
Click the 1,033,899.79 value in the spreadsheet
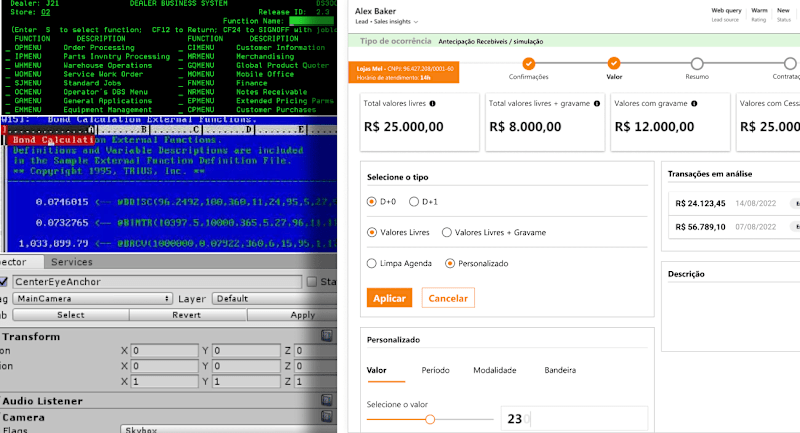(x=53, y=243)
